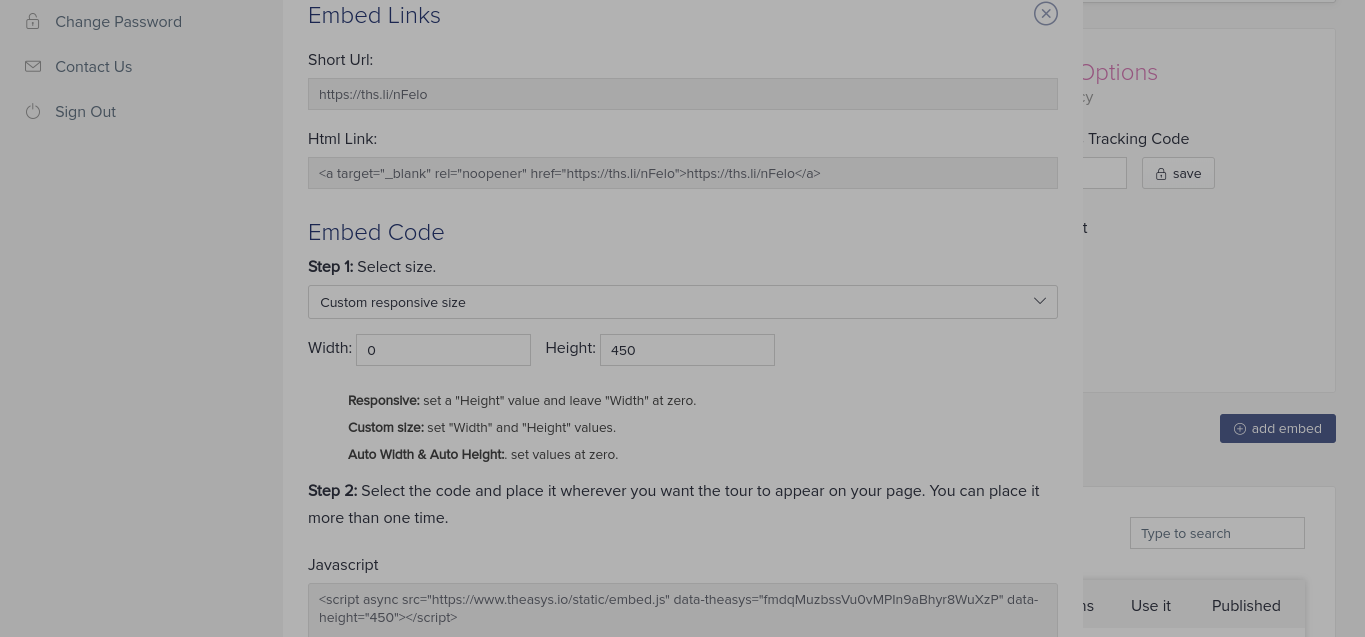The height and width of the screenshot is (637, 1365).
Task: Click the Contact Us envelope icon
Action: [x=33, y=66]
